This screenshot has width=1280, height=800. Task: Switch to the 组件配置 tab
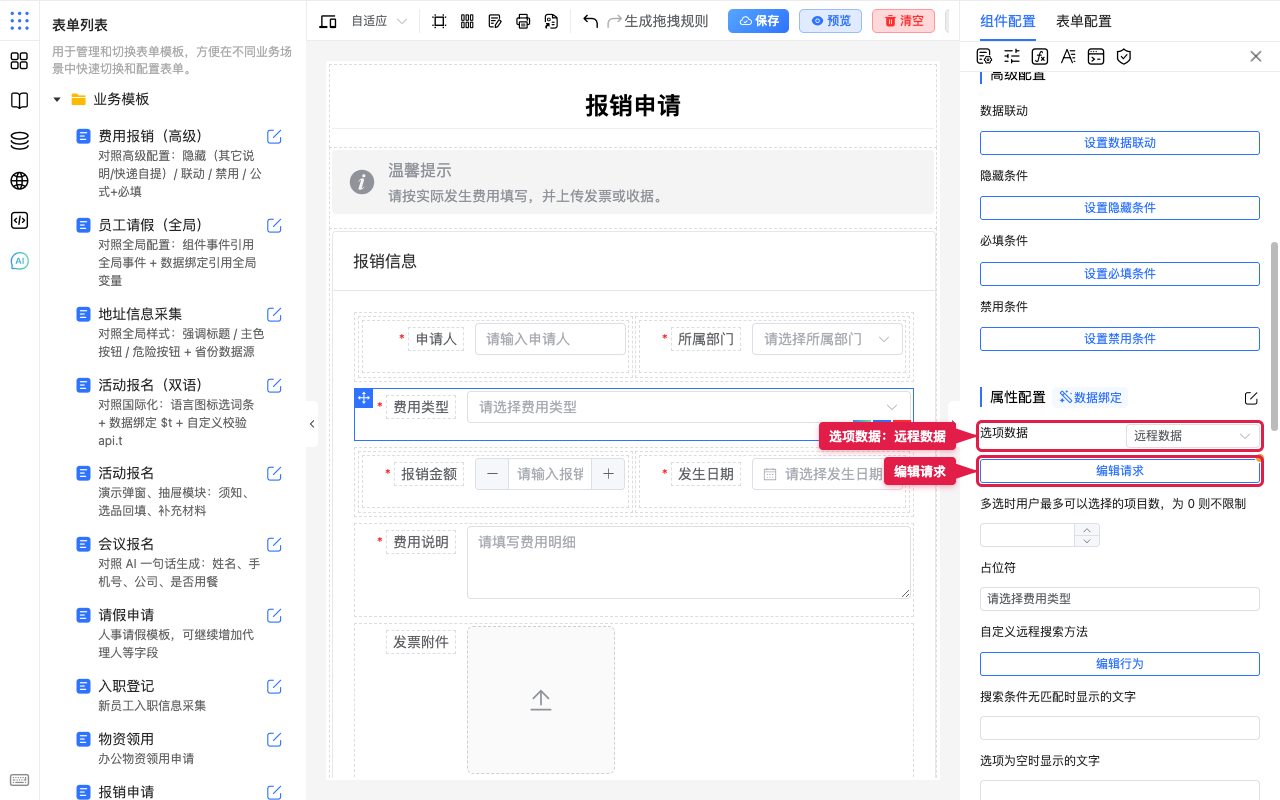(x=1008, y=21)
